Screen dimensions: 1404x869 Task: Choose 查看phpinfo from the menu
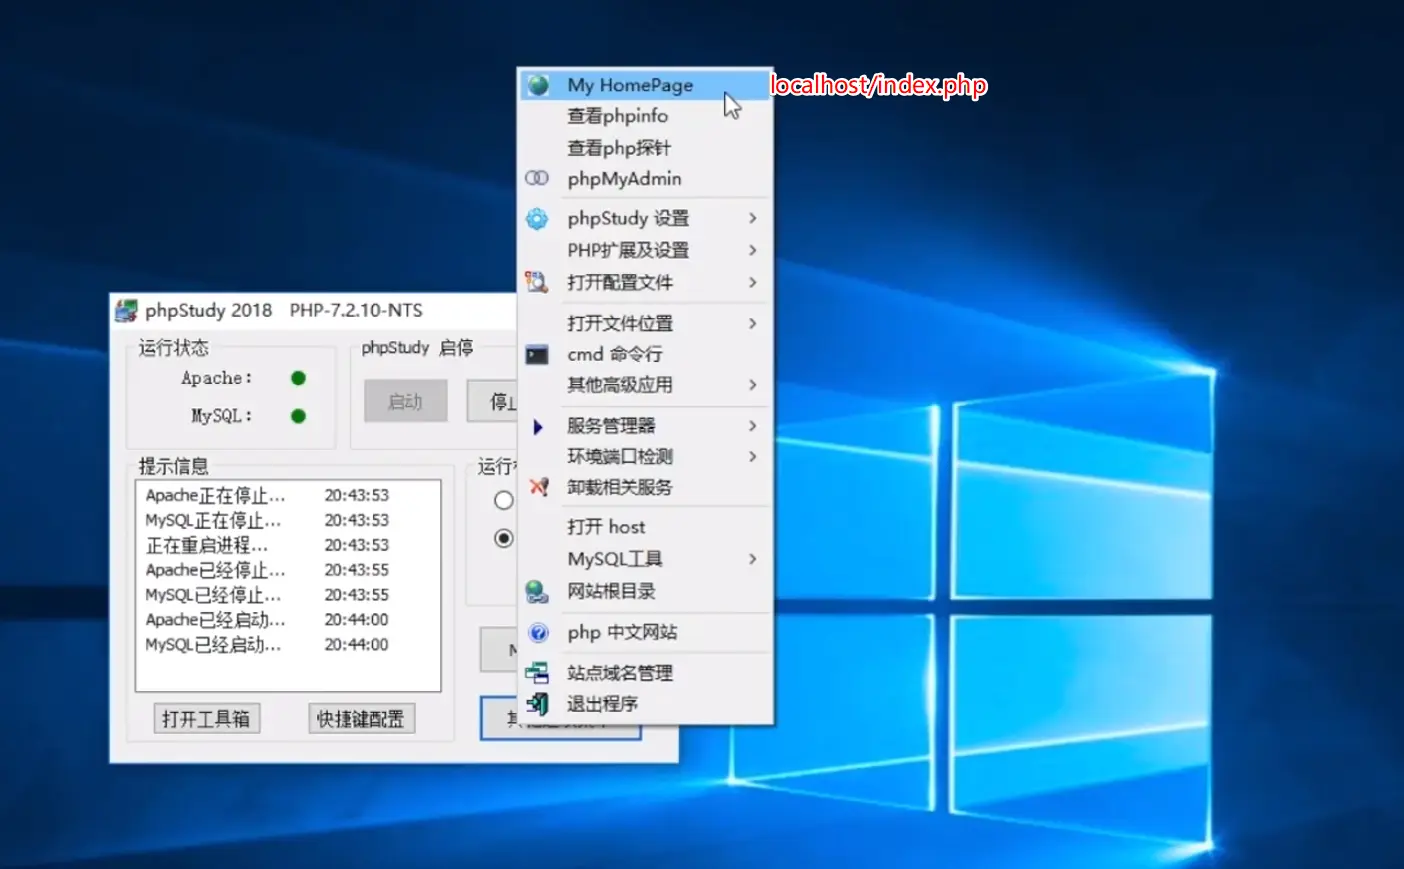tap(645, 116)
